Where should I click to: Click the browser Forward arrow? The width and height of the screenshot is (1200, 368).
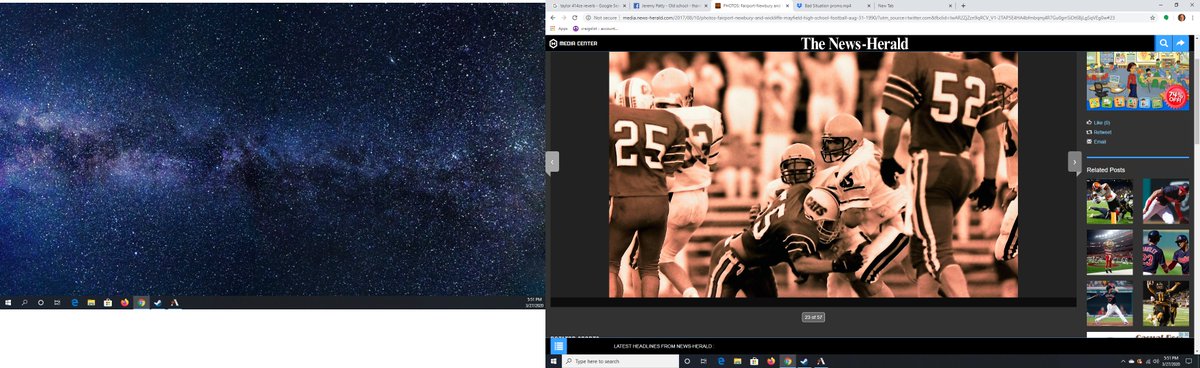pos(565,18)
